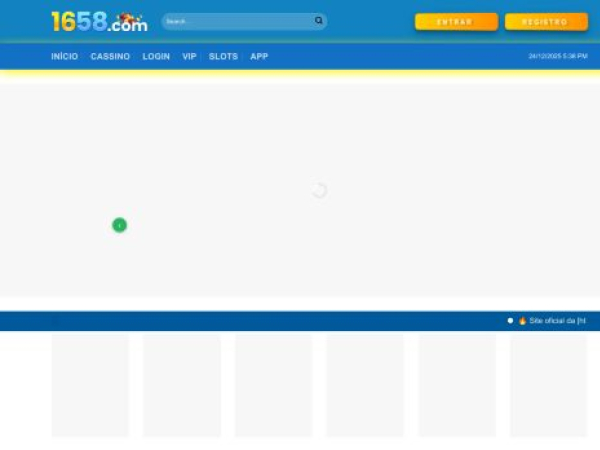Click the search magnifier icon

[x=318, y=21]
